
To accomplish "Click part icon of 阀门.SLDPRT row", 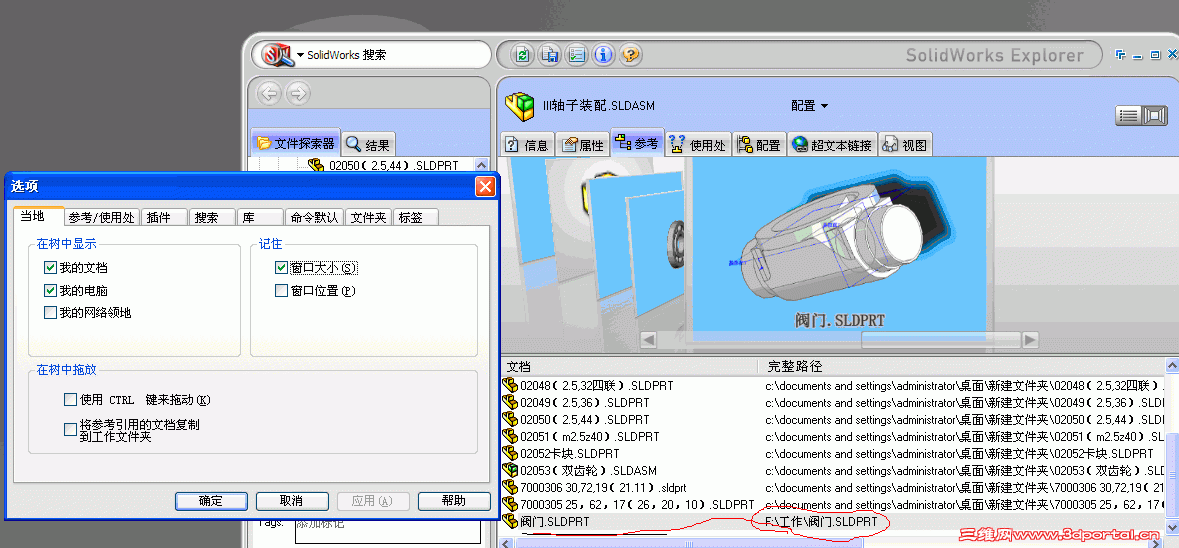I will (x=511, y=521).
